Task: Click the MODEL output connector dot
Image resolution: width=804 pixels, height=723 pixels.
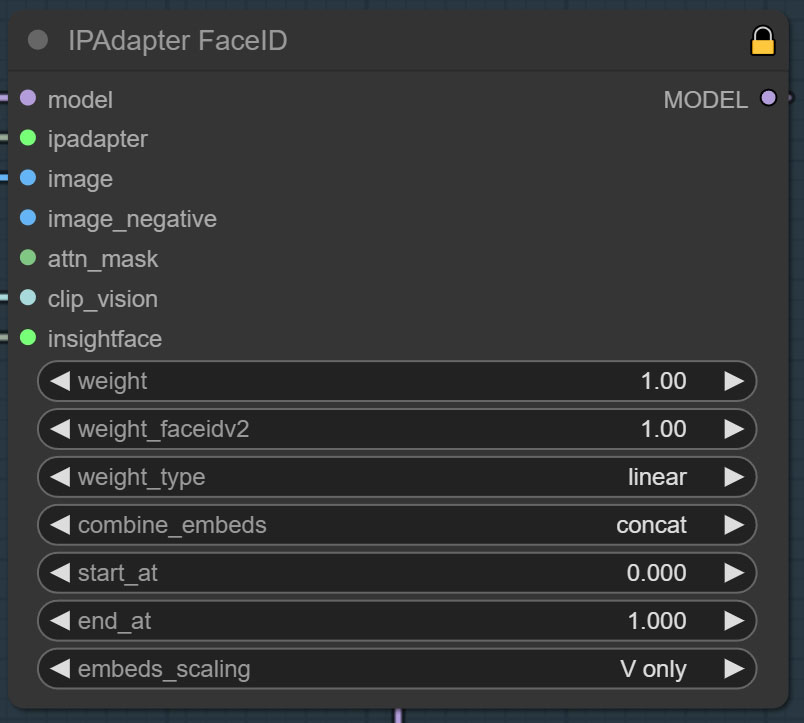Action: 767,100
